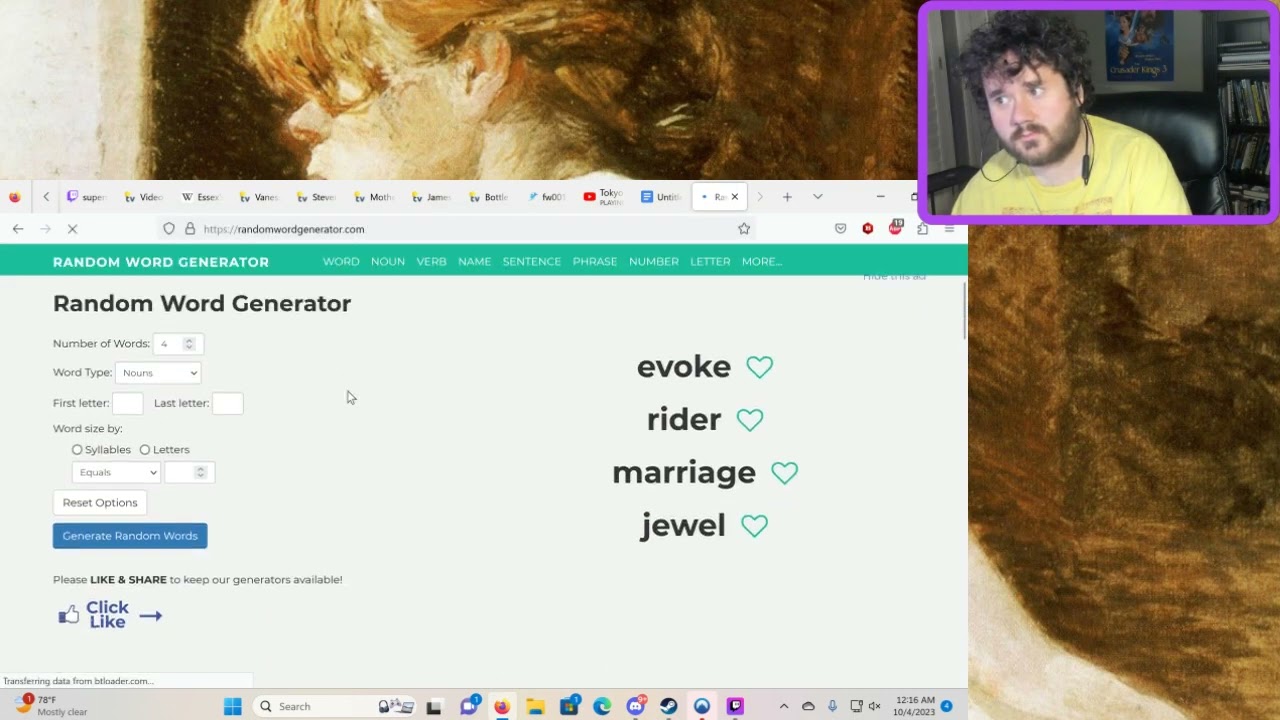This screenshot has width=1280, height=720.
Task: Click Generate Random Words button
Action: pos(130,536)
